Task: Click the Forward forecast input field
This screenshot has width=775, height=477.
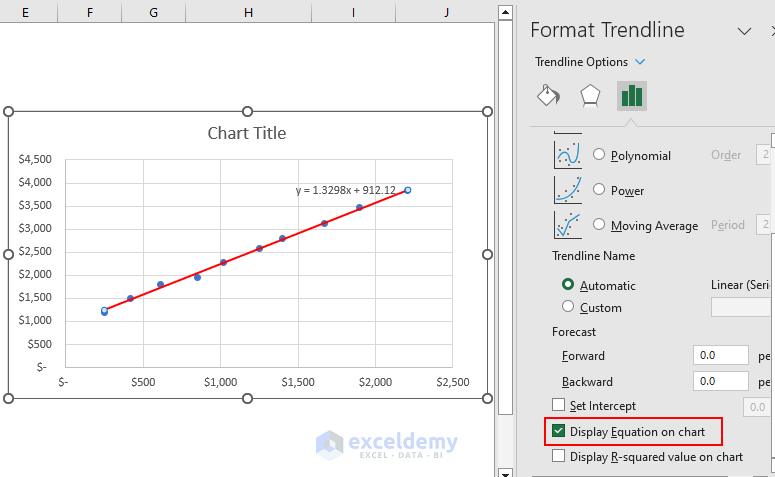Action: (721, 355)
